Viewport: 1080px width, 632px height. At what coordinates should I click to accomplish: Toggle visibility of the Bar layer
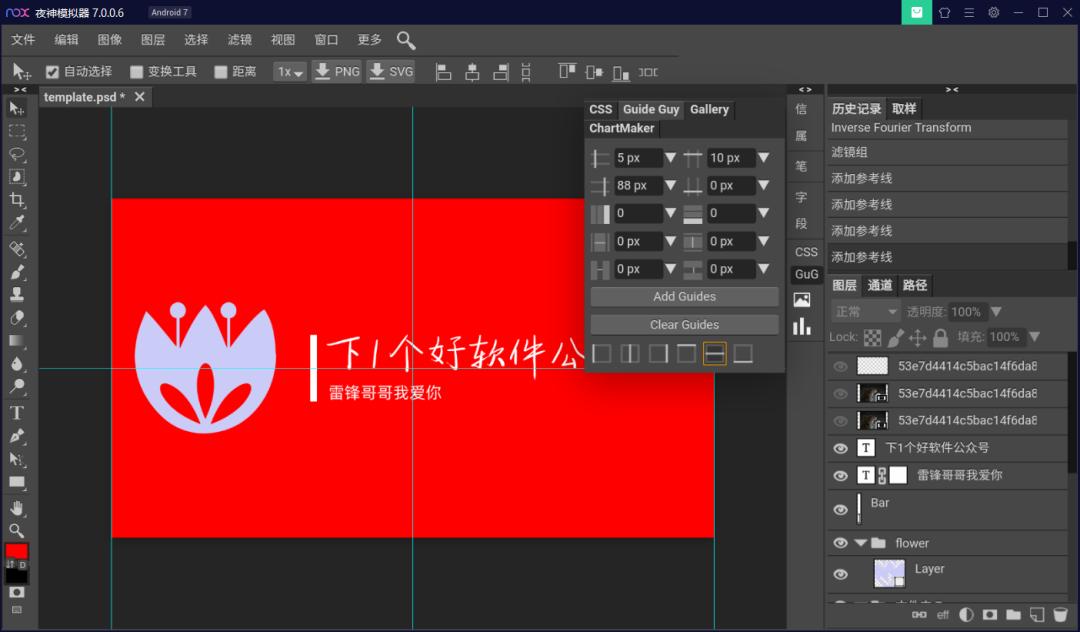(x=840, y=509)
